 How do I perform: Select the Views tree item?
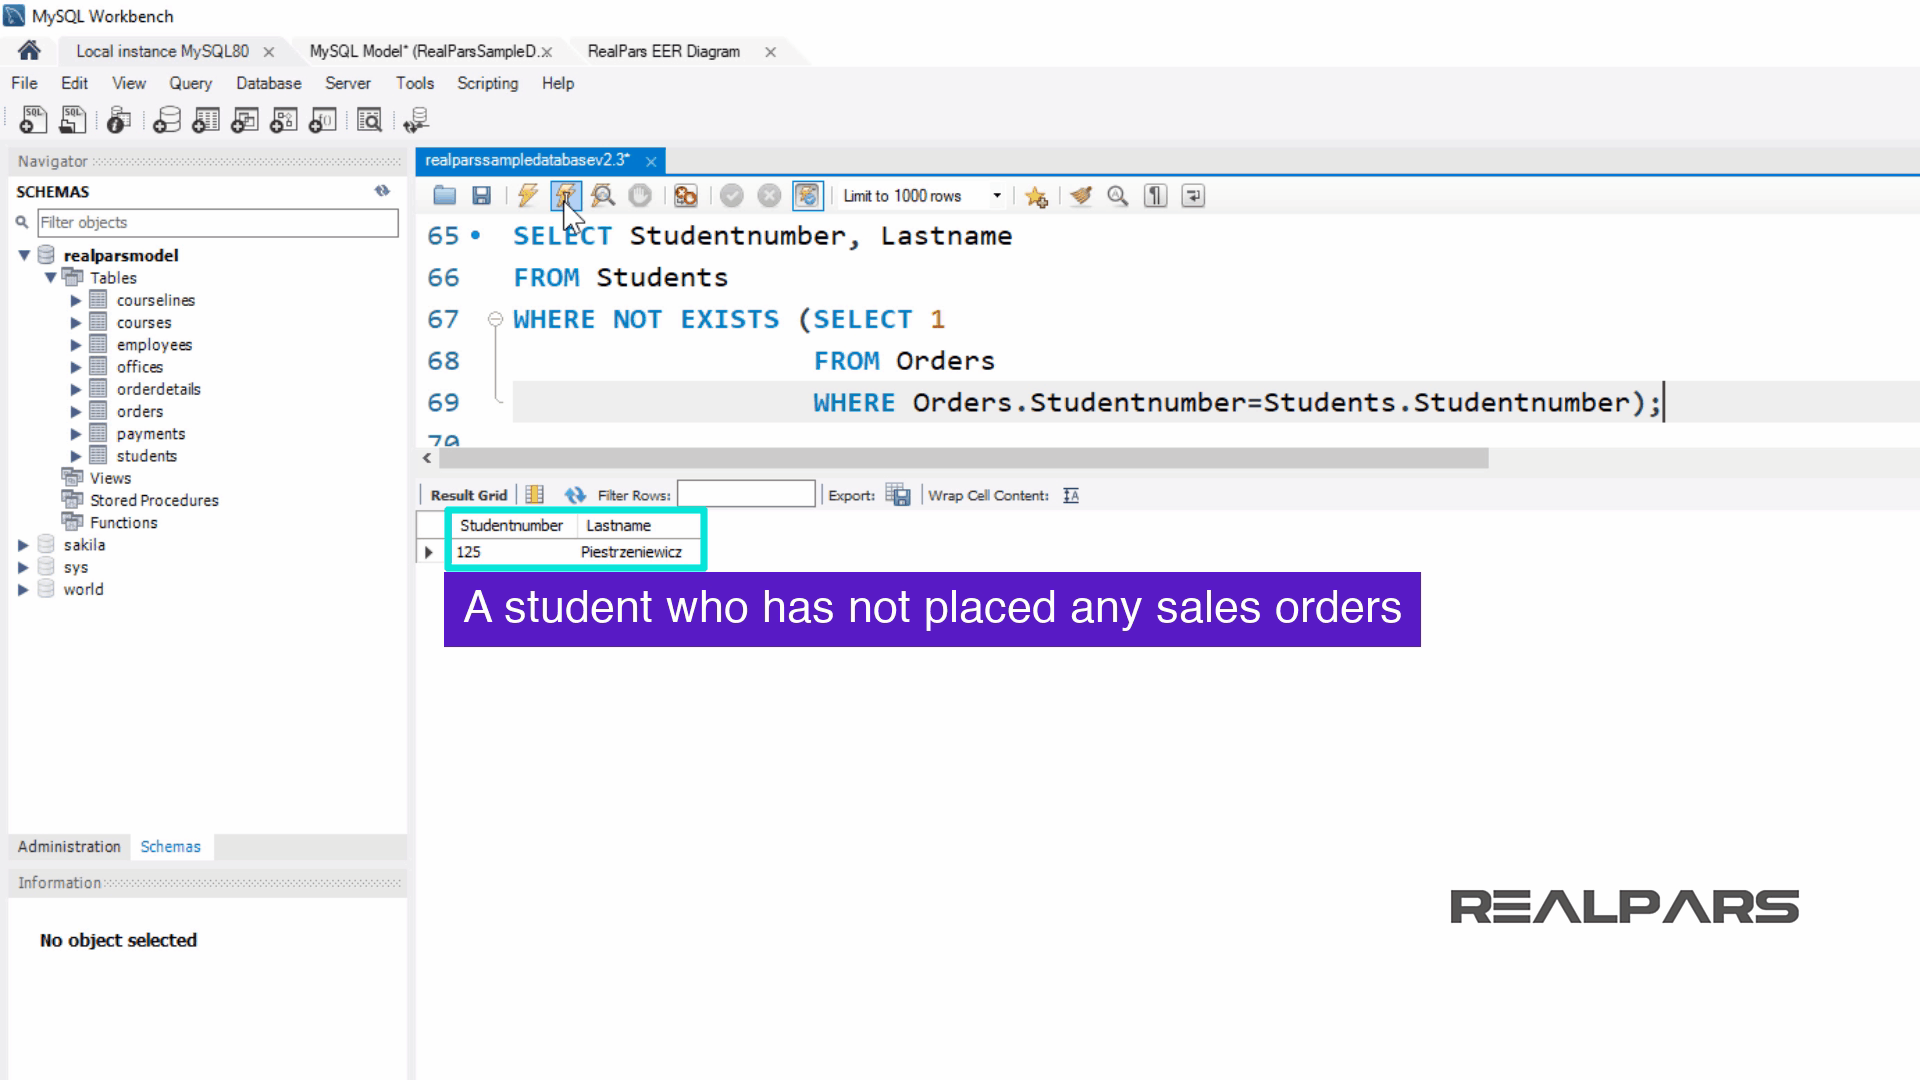pos(110,478)
